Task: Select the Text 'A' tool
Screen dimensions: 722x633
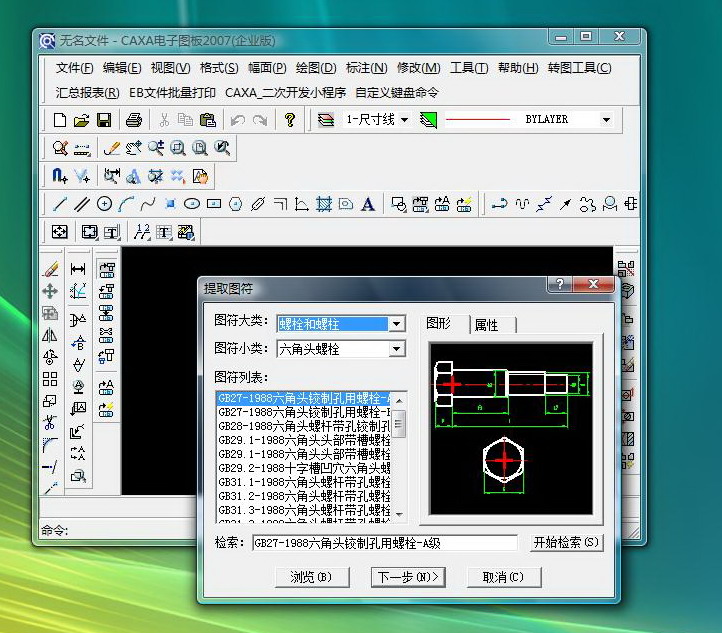Action: (x=367, y=203)
